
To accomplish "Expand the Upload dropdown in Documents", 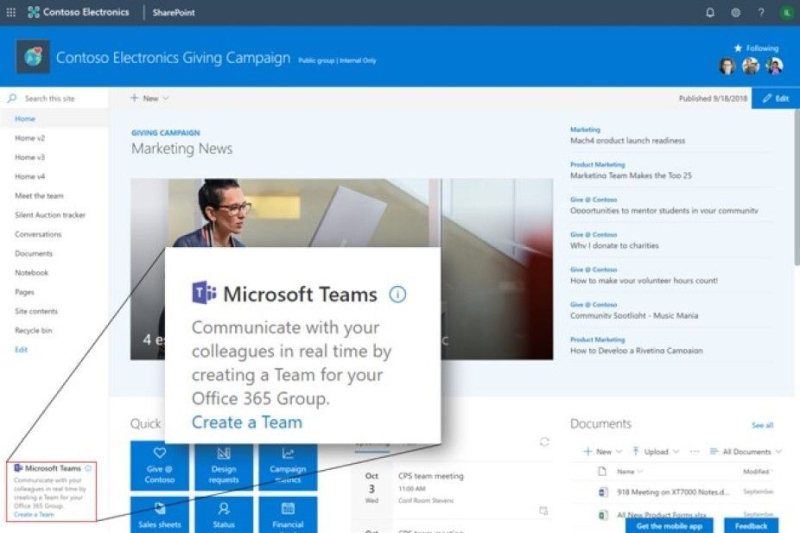I will pos(656,451).
